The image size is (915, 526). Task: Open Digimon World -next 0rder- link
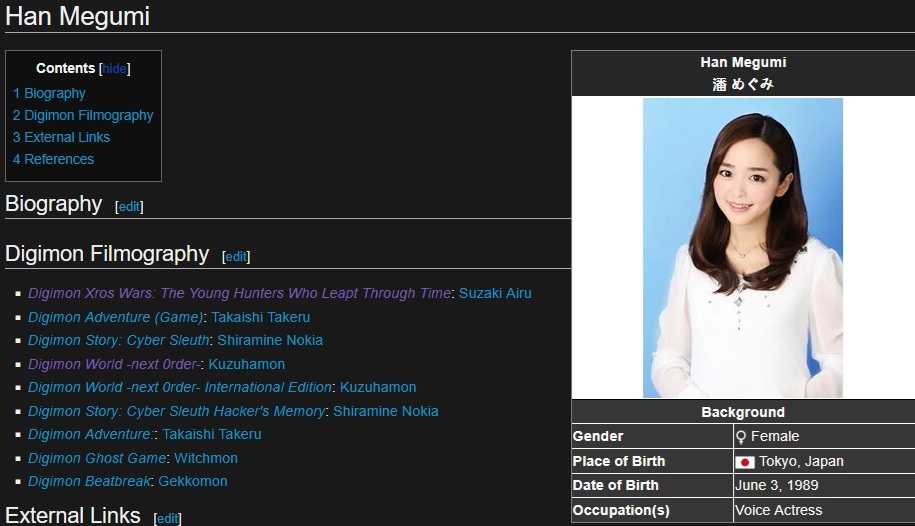click(114, 364)
